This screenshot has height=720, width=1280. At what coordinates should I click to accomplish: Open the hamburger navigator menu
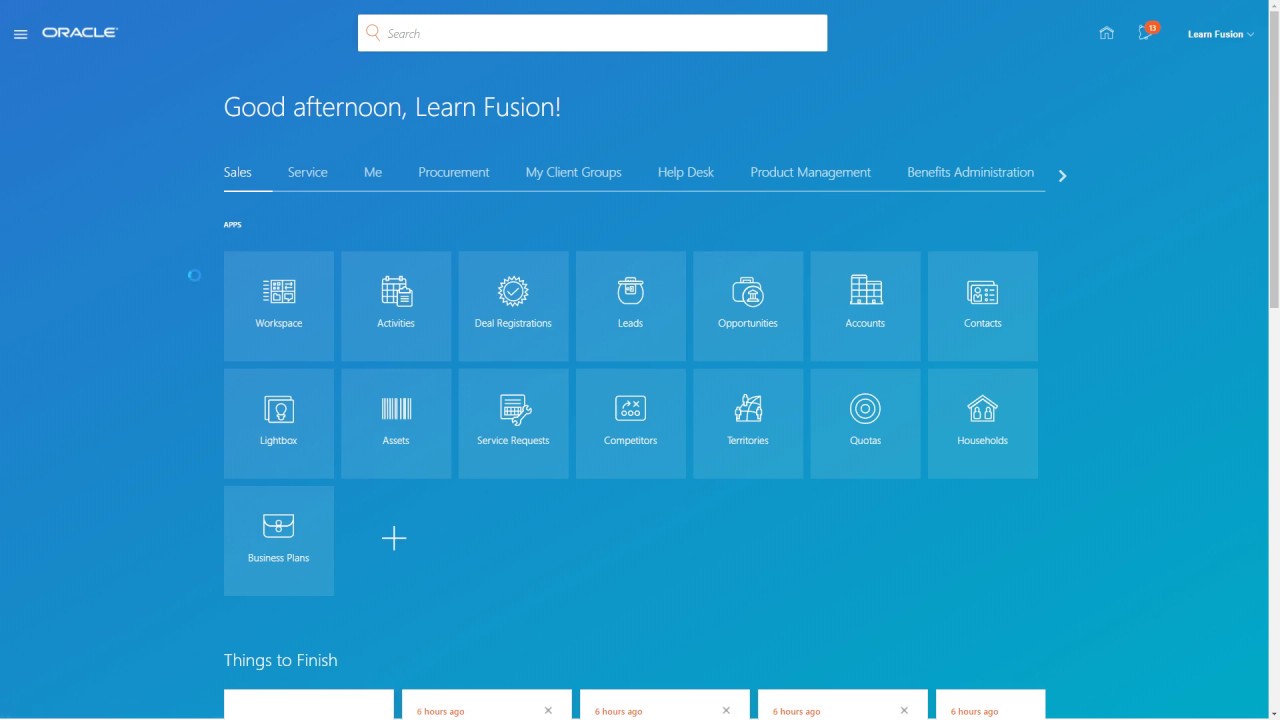[x=20, y=34]
